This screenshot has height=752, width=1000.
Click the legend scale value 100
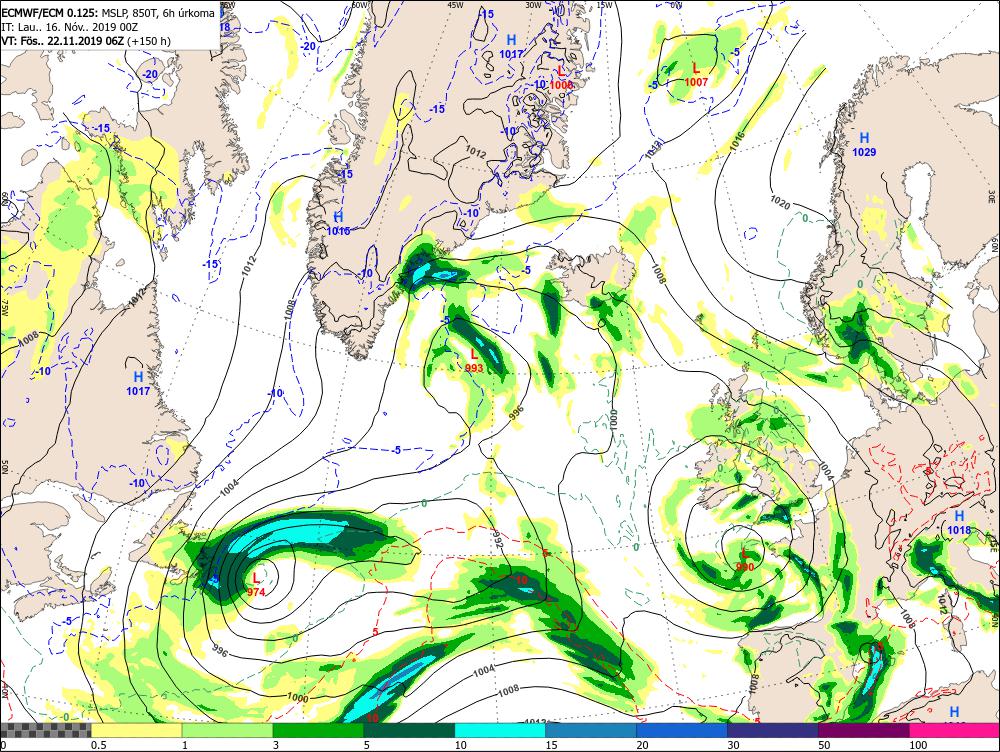918,745
